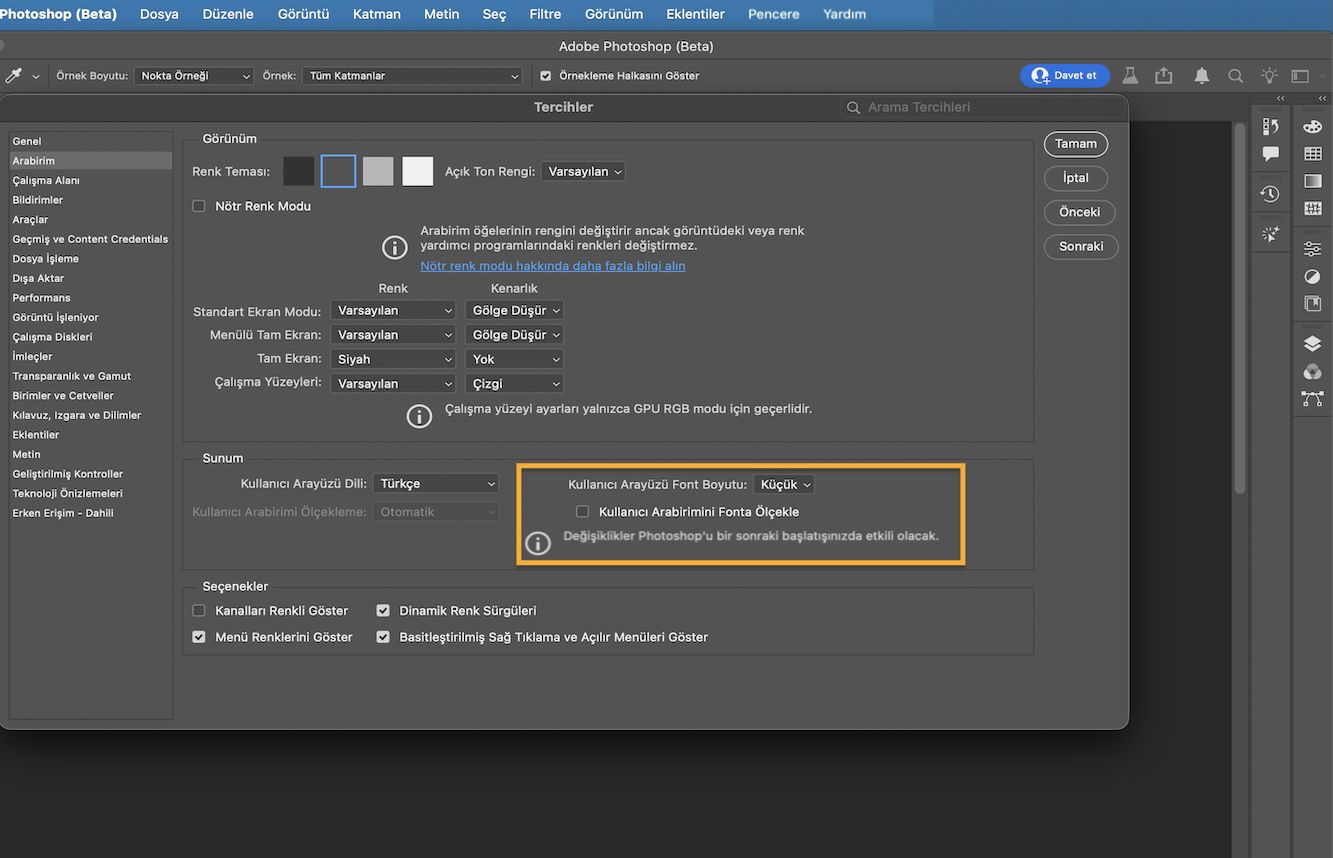Open the Layers panel
The height and width of the screenshot is (858, 1333).
[1313, 342]
